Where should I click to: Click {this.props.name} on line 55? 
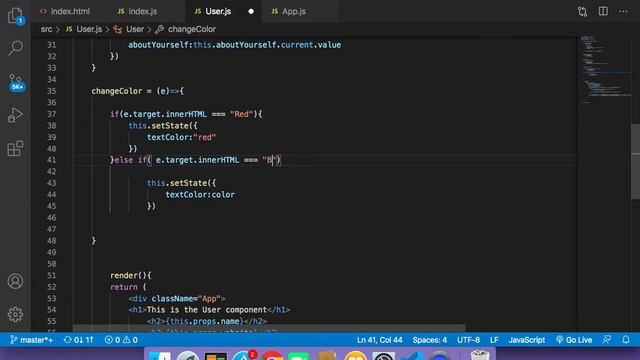pos(204,321)
